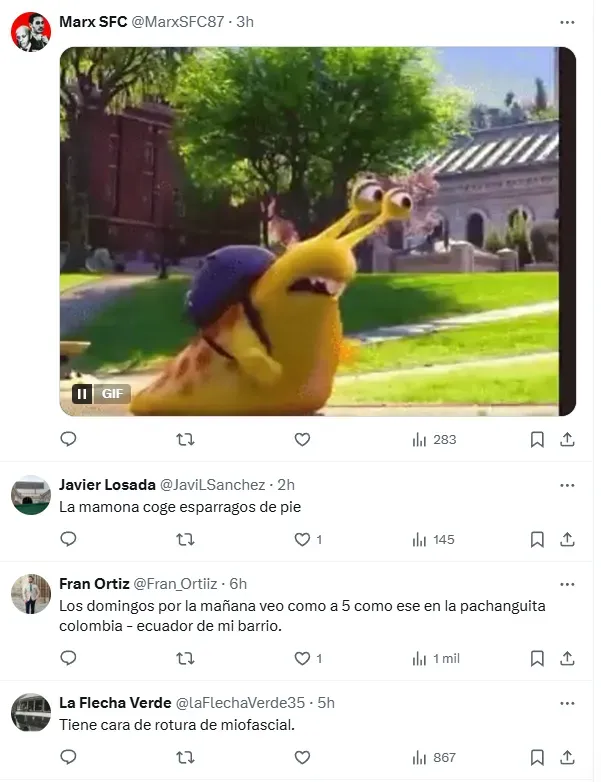This screenshot has height=782, width=601.
Task: Share La Flecha Verde's reply
Action: point(567,758)
